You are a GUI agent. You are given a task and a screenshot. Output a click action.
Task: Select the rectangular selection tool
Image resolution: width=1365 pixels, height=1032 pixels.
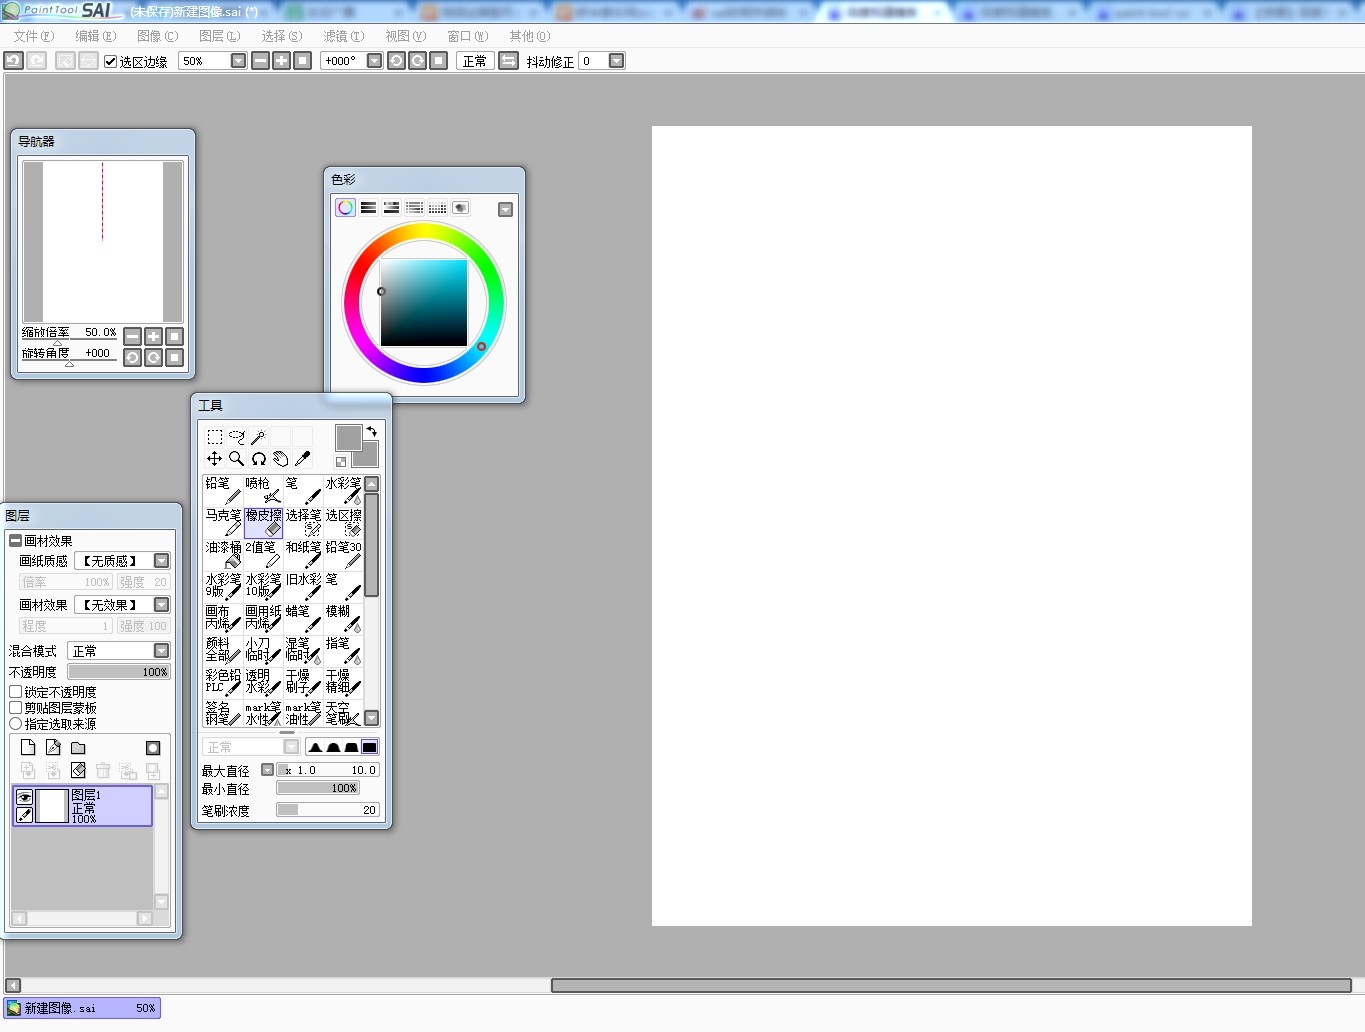point(214,437)
